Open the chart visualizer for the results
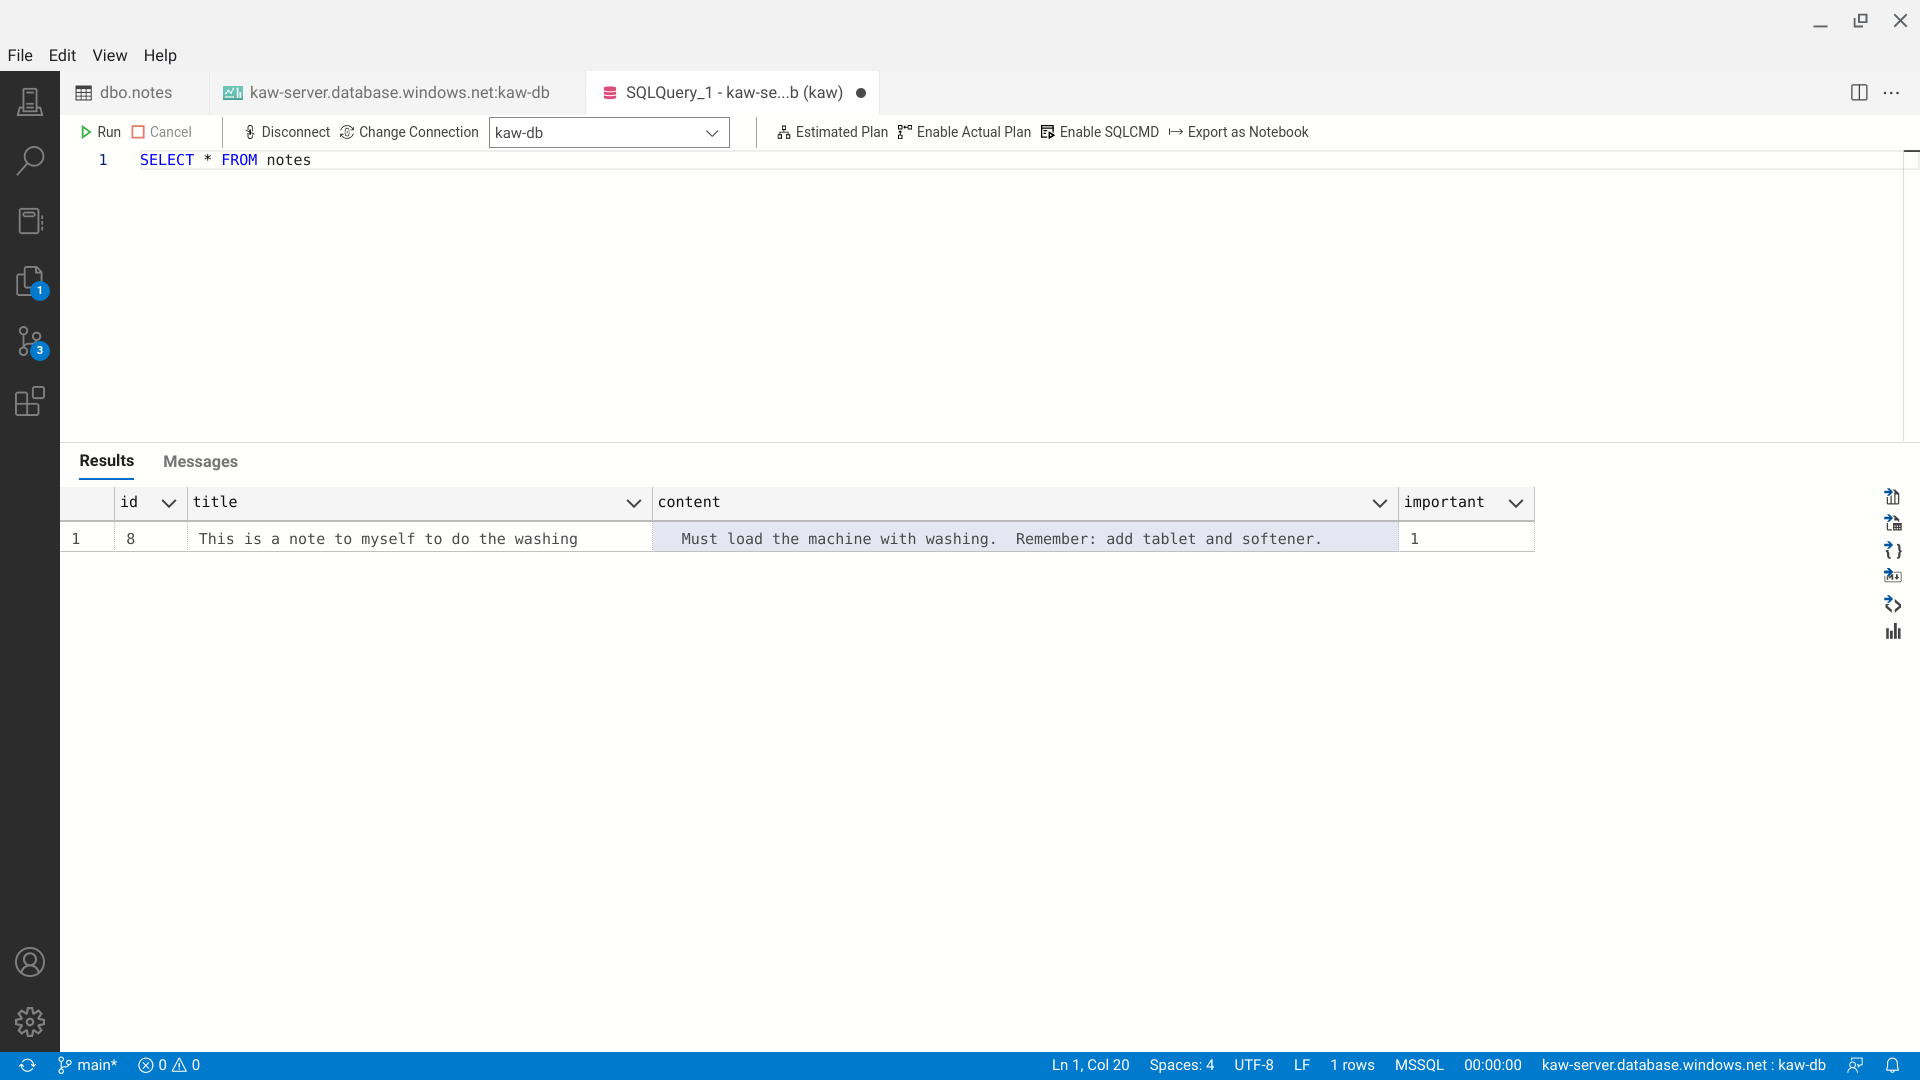Viewport: 1920px width, 1080px height. pos(1893,631)
